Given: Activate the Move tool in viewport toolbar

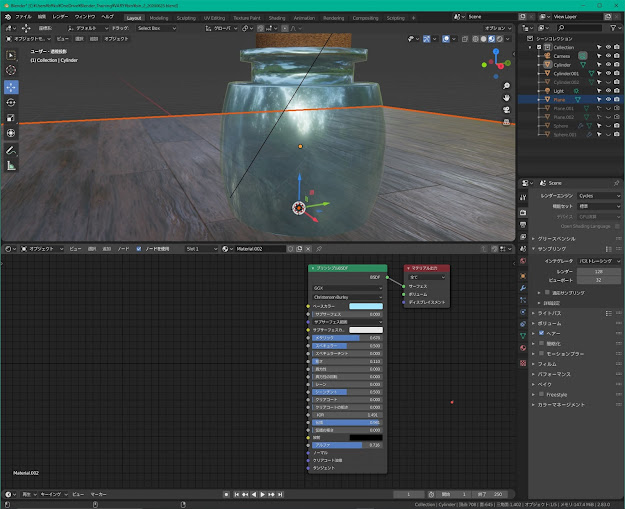Looking at the screenshot, I should (11, 87).
